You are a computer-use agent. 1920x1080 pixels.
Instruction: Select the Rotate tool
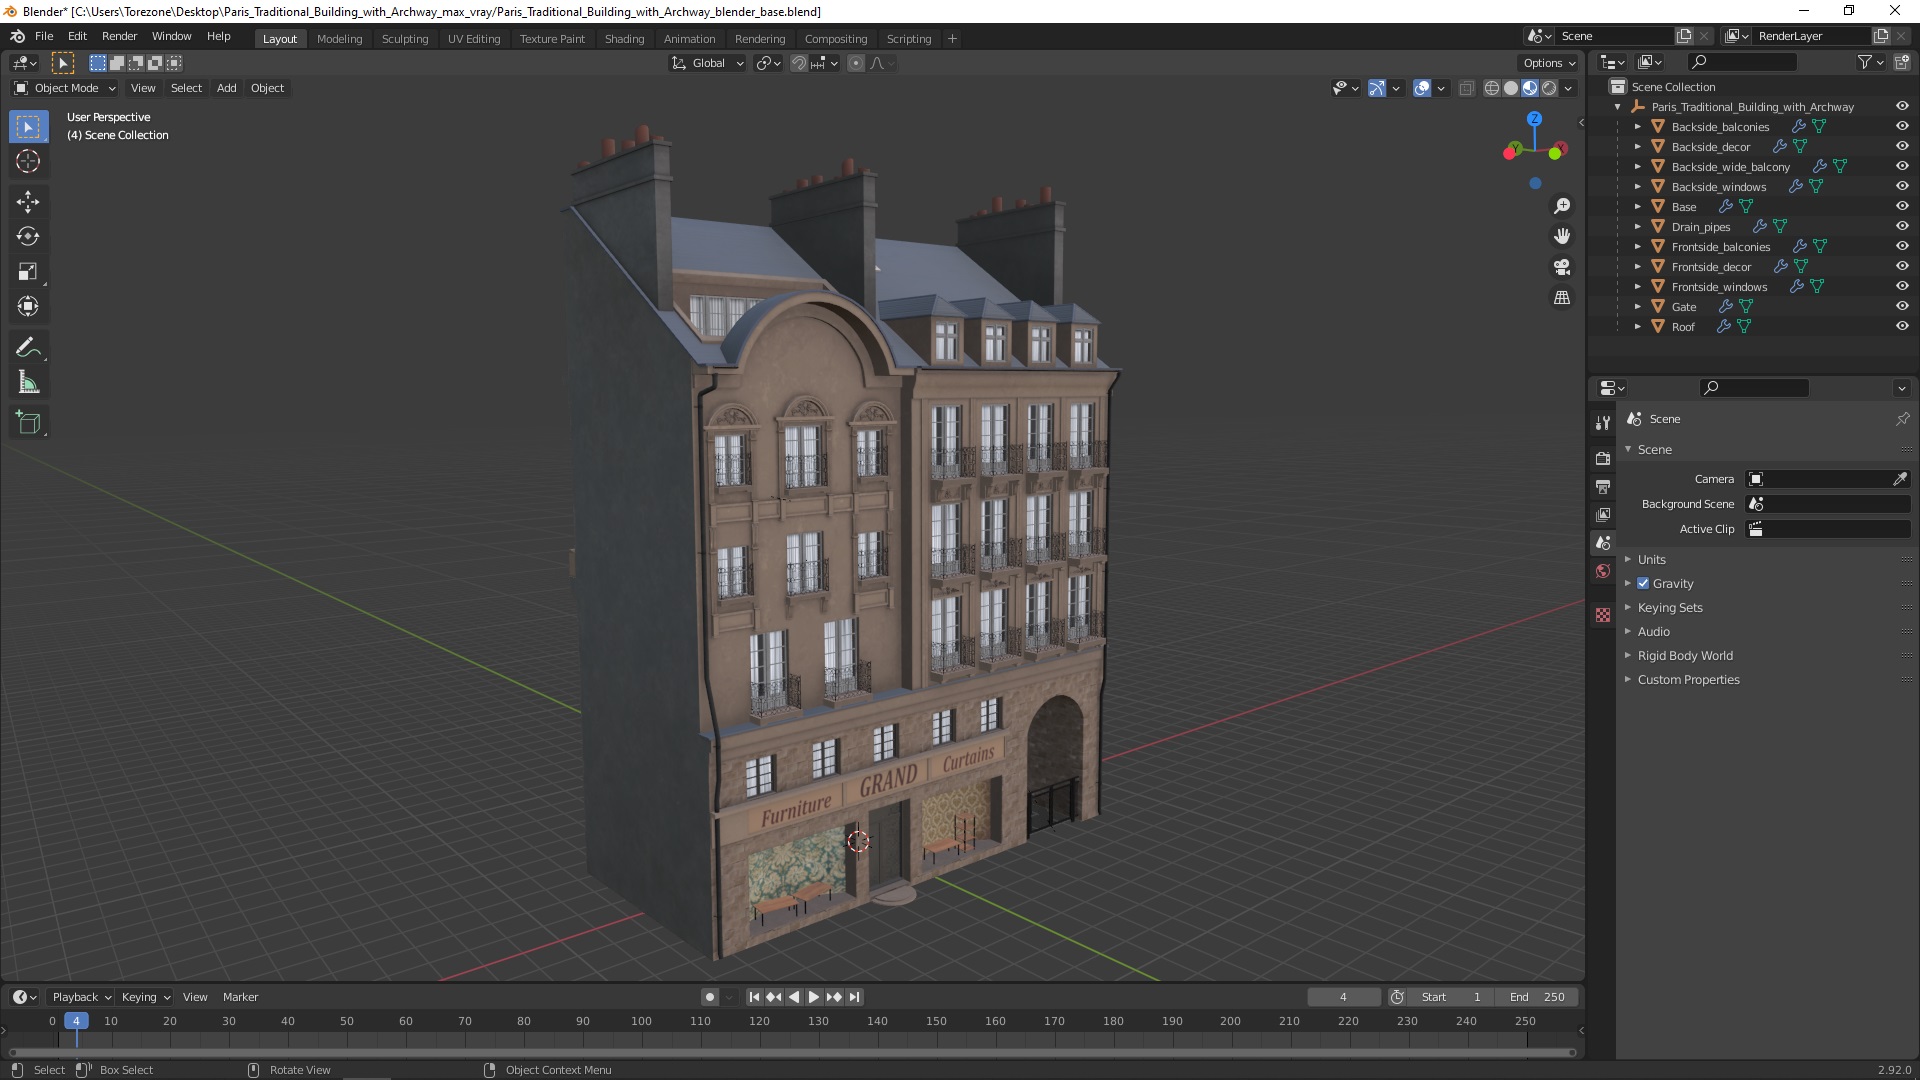tap(28, 237)
